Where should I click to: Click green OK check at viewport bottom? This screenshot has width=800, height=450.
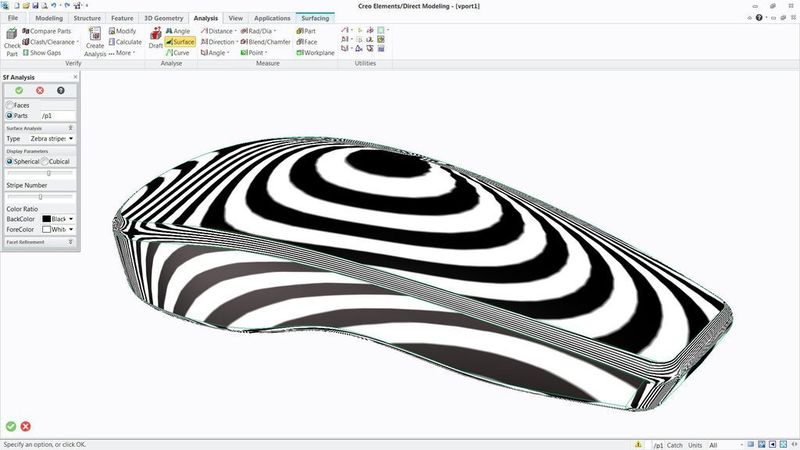(11, 426)
